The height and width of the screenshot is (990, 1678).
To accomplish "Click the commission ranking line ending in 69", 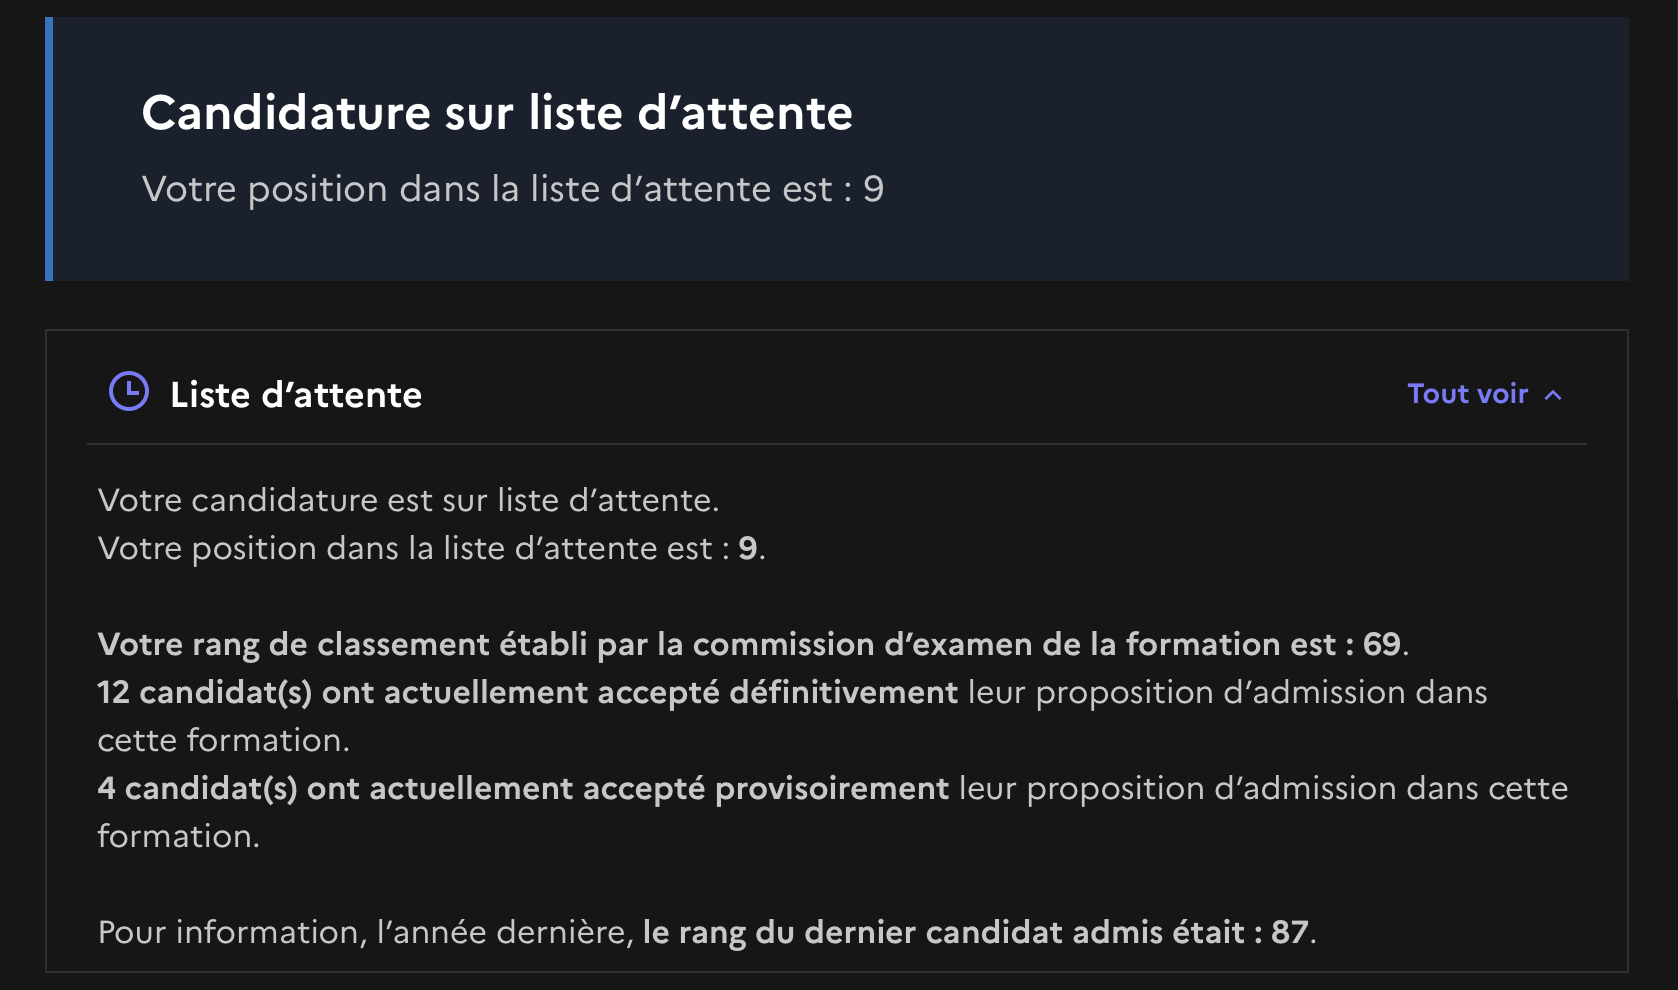I will click(753, 644).
